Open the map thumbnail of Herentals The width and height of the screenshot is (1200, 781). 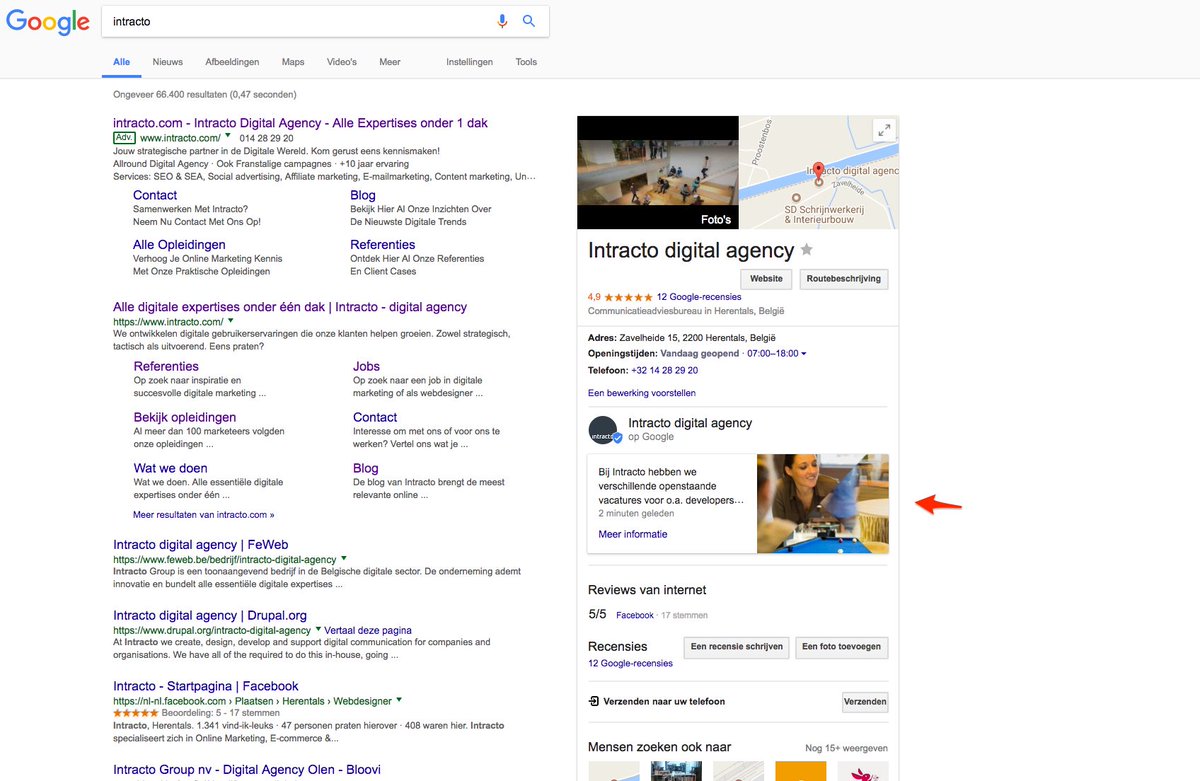click(x=818, y=172)
